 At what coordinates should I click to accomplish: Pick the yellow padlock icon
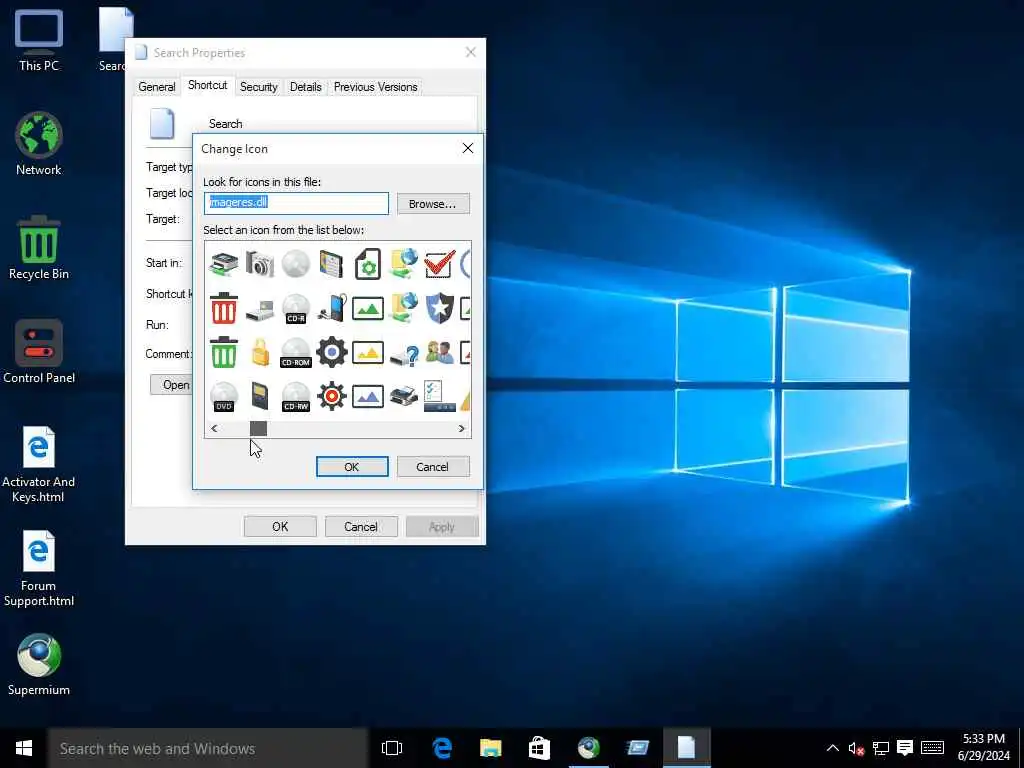[x=260, y=353]
